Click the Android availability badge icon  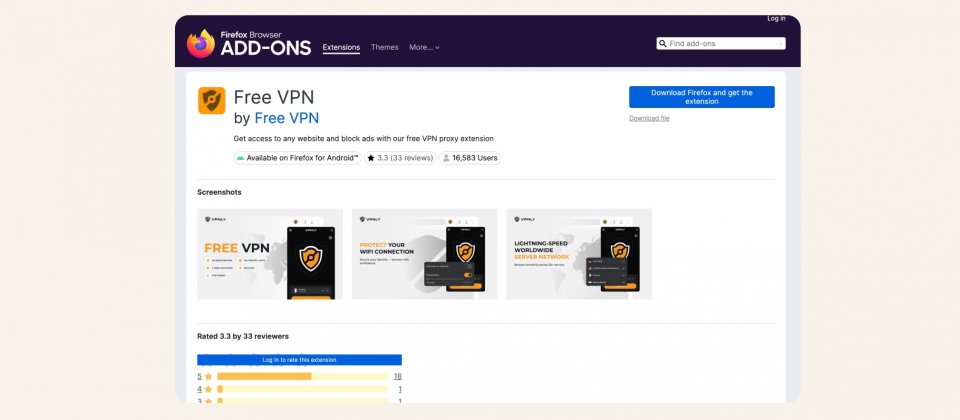(240, 158)
